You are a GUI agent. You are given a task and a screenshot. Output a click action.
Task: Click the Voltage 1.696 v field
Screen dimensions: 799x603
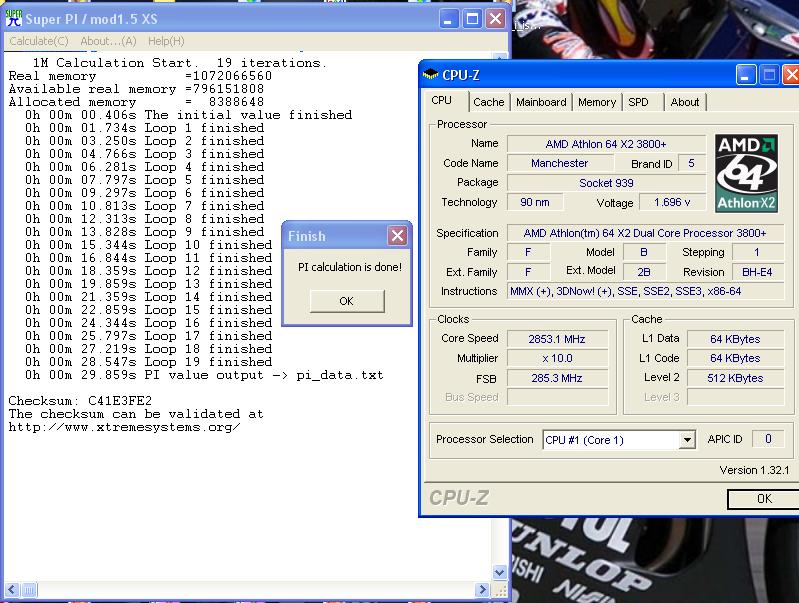(673, 202)
